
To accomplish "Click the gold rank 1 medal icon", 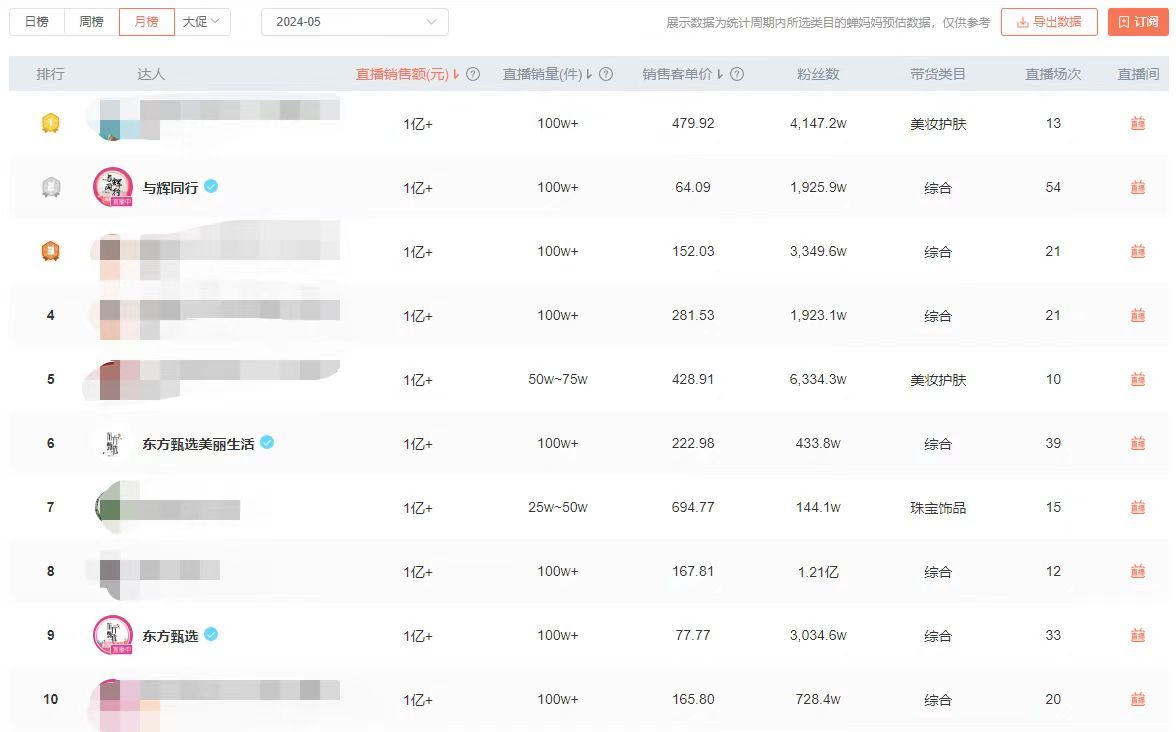I will 50,123.
